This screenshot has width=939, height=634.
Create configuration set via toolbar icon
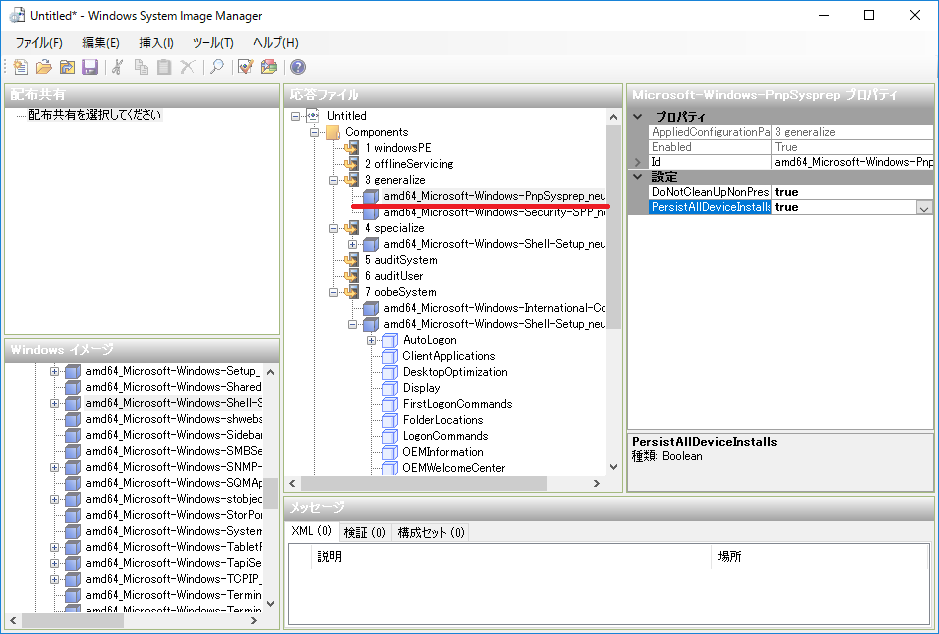point(269,67)
